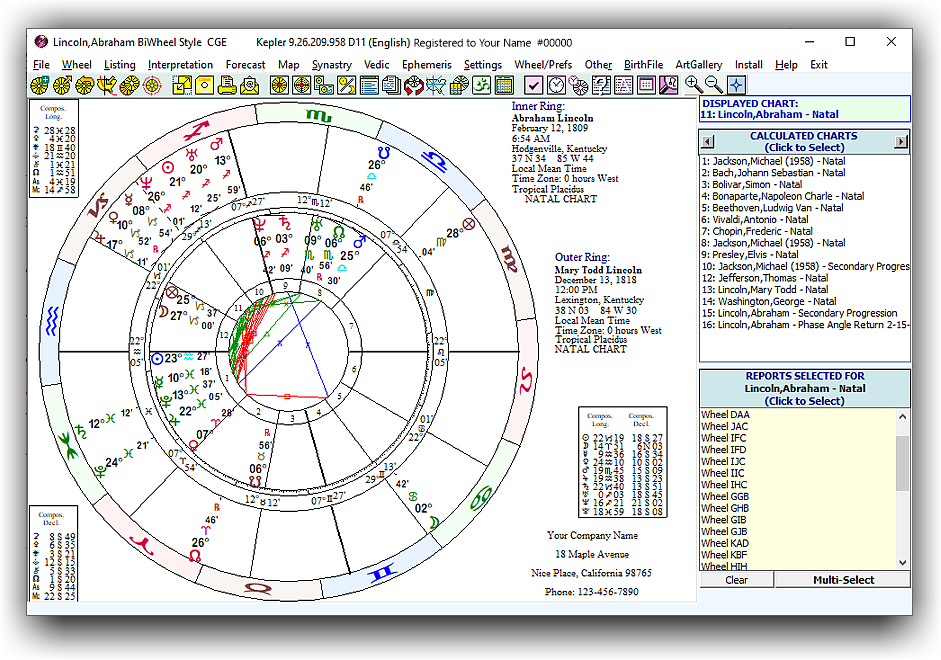Click the zoom out magnifier icon
The width and height of the screenshot is (941, 660).
714,85
